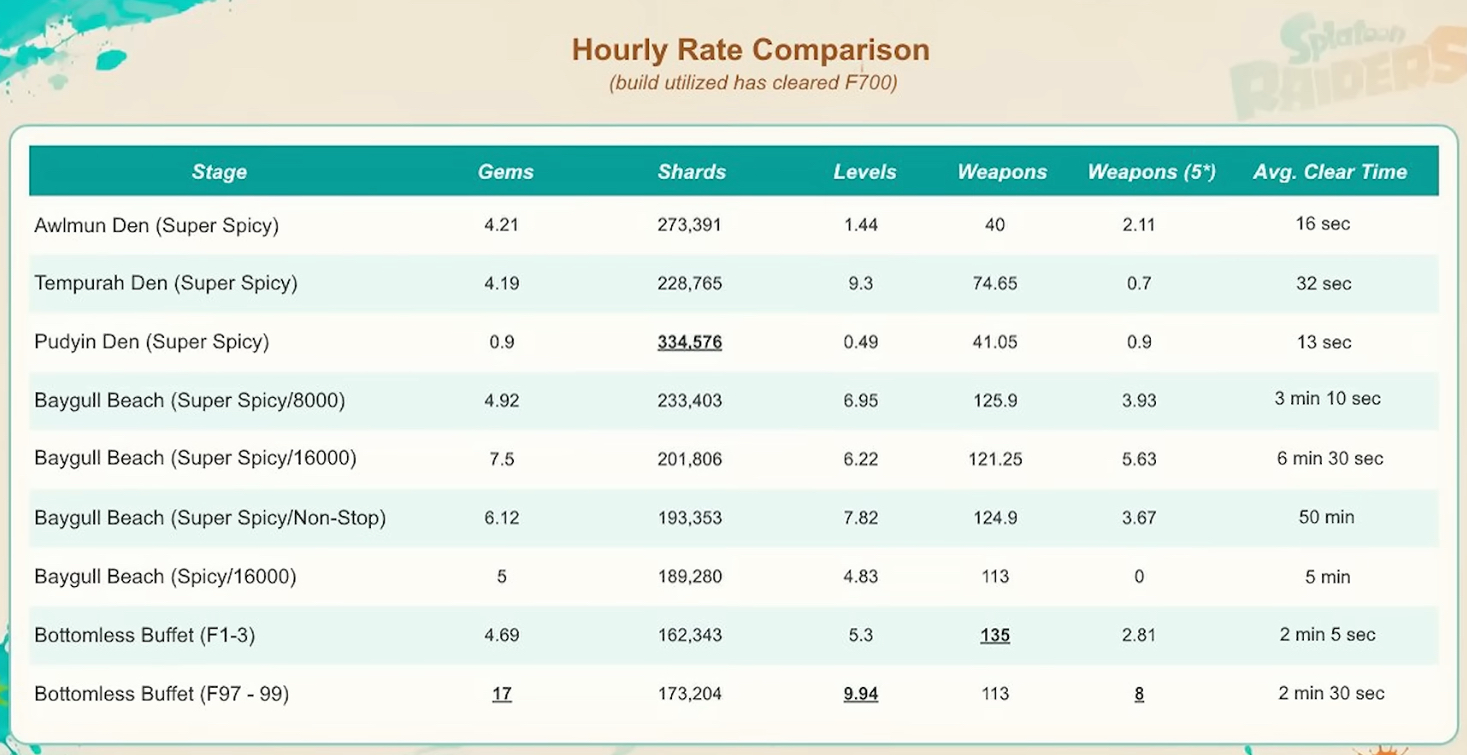
Task: Click the levels value '9.3'
Action: [x=860, y=283]
